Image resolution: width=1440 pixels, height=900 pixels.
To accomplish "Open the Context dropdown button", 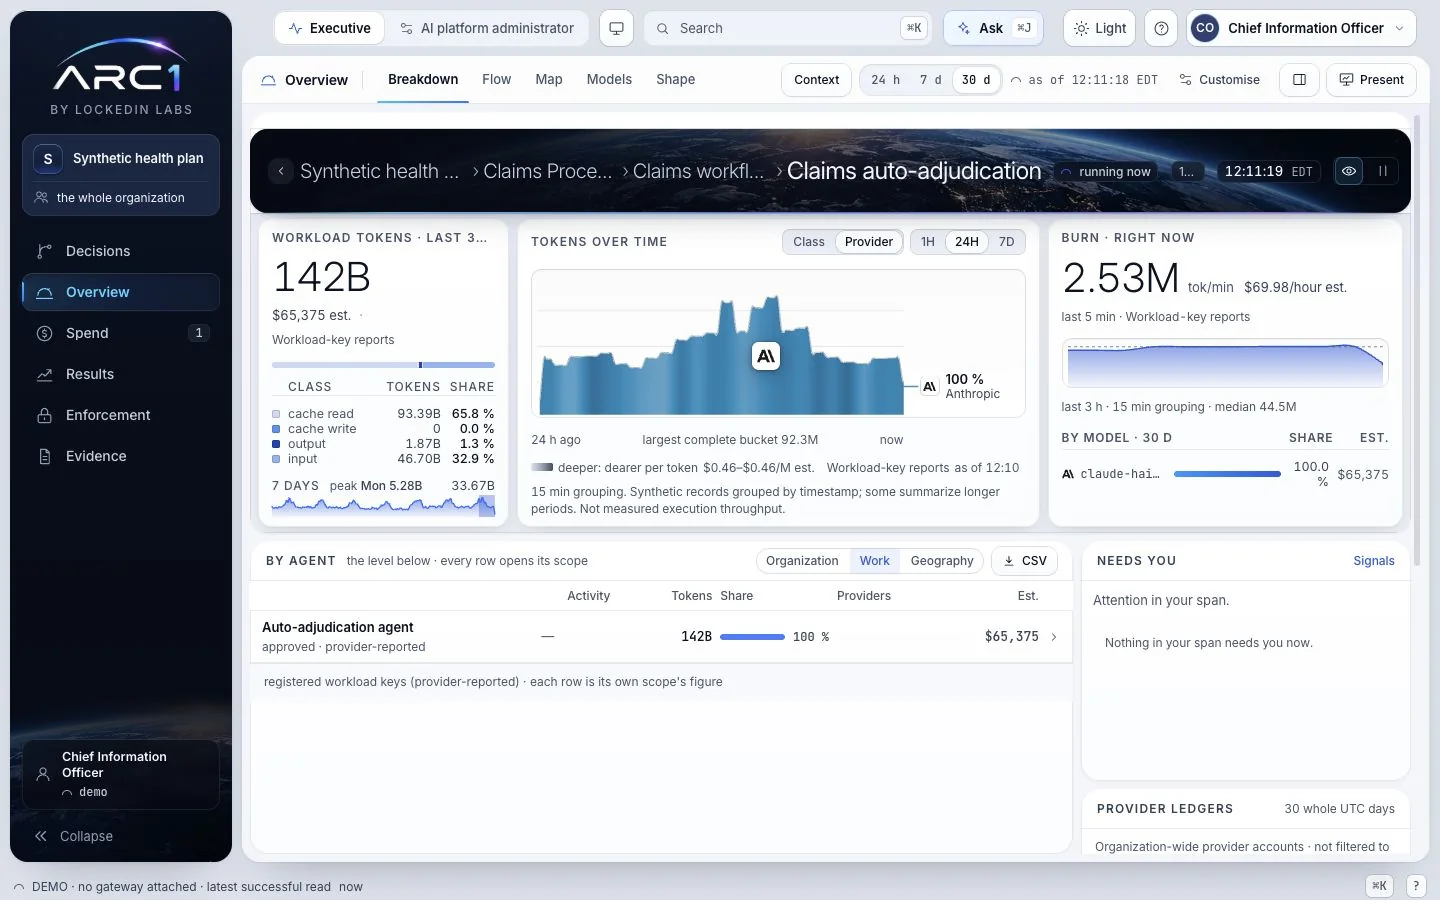I will click(x=816, y=80).
